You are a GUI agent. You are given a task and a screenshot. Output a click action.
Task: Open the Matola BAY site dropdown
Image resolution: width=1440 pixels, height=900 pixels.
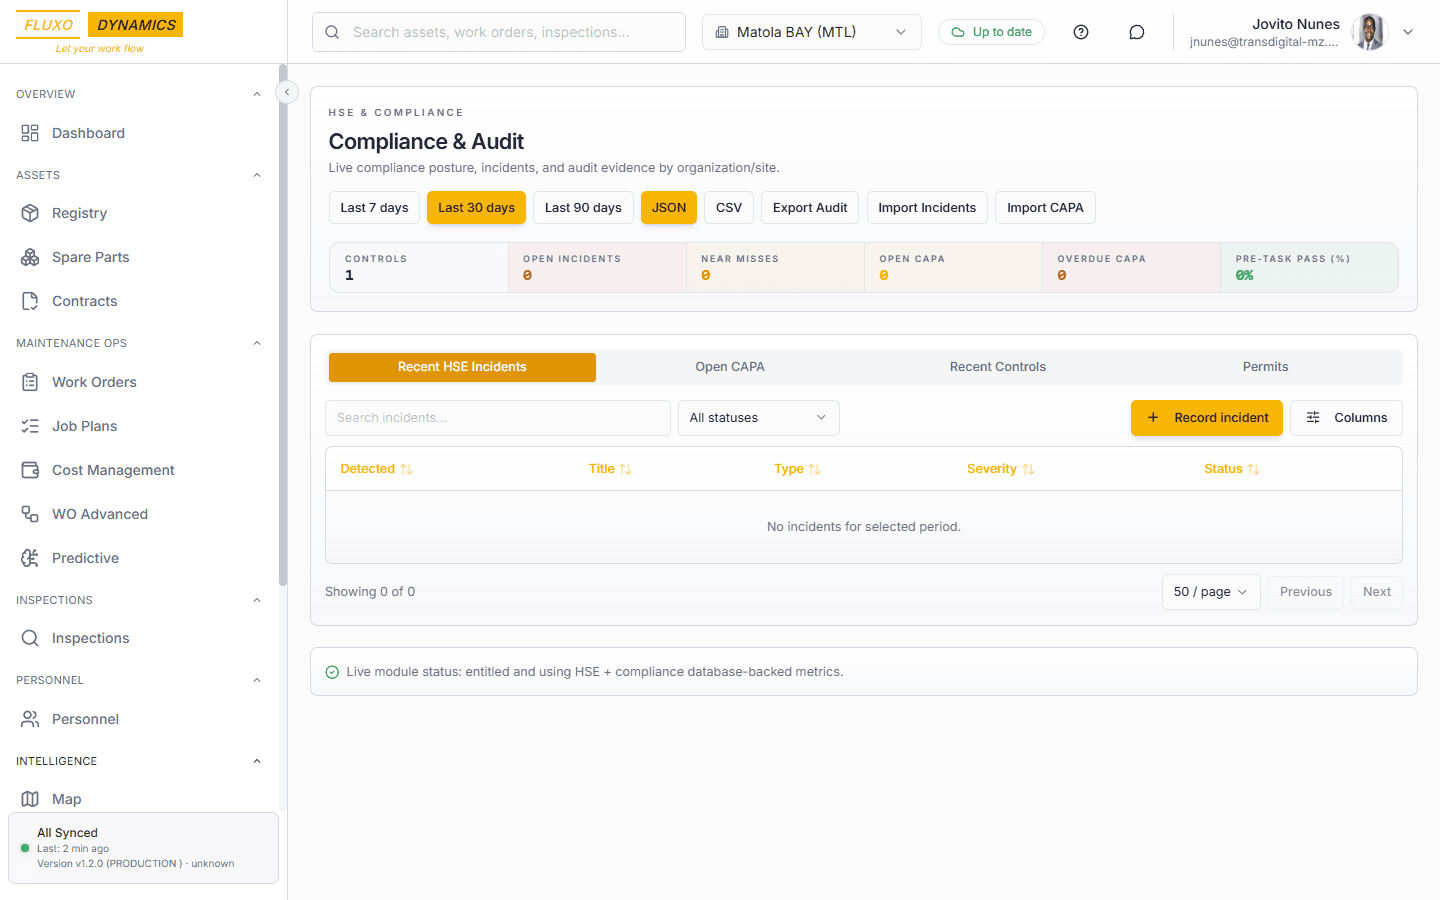coord(812,32)
